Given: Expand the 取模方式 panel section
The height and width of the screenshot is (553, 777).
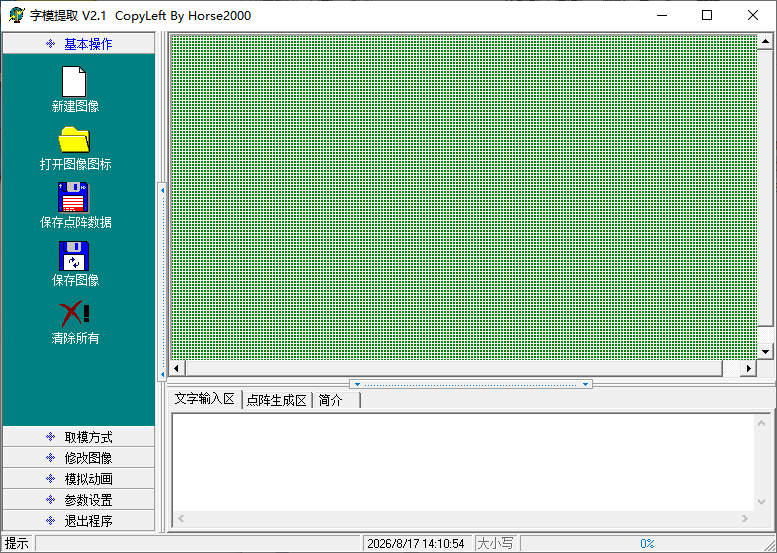Looking at the screenshot, I should (79, 437).
